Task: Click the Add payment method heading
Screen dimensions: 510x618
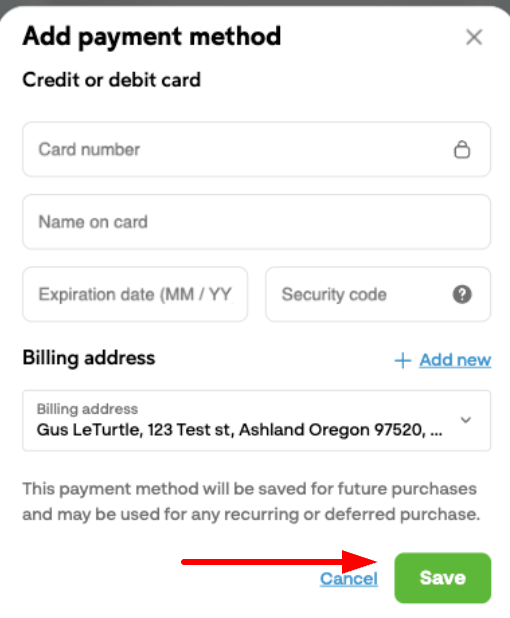Action: [x=152, y=37]
